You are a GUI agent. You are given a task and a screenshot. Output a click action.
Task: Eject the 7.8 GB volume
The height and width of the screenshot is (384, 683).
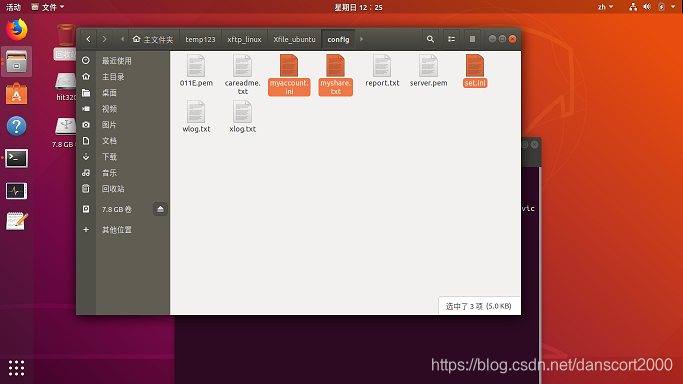point(160,209)
